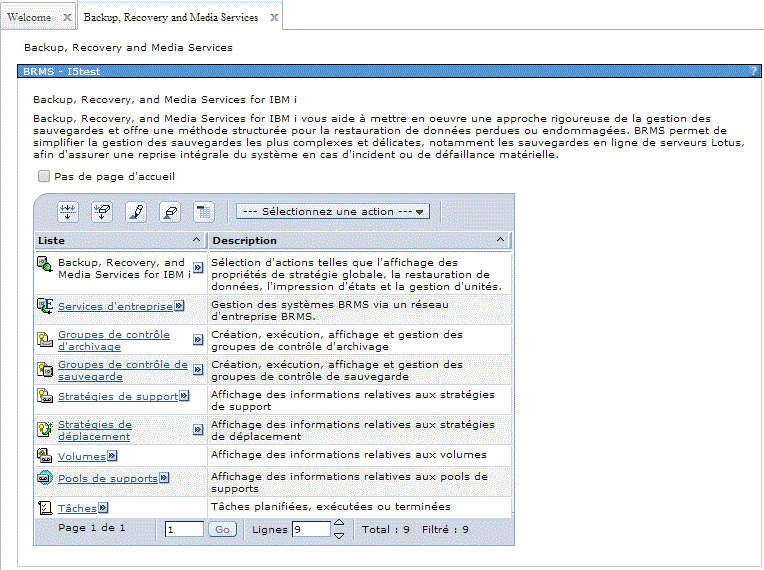The height and width of the screenshot is (570, 764).
Task: Click the Configure columns table icon
Action: tap(204, 212)
